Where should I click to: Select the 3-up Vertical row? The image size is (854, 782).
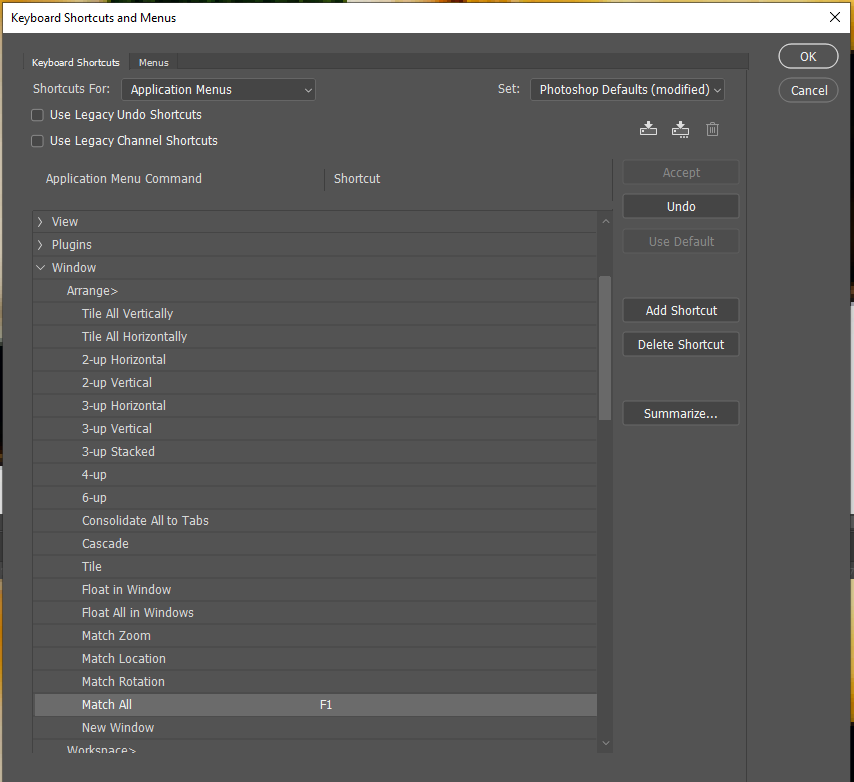315,429
